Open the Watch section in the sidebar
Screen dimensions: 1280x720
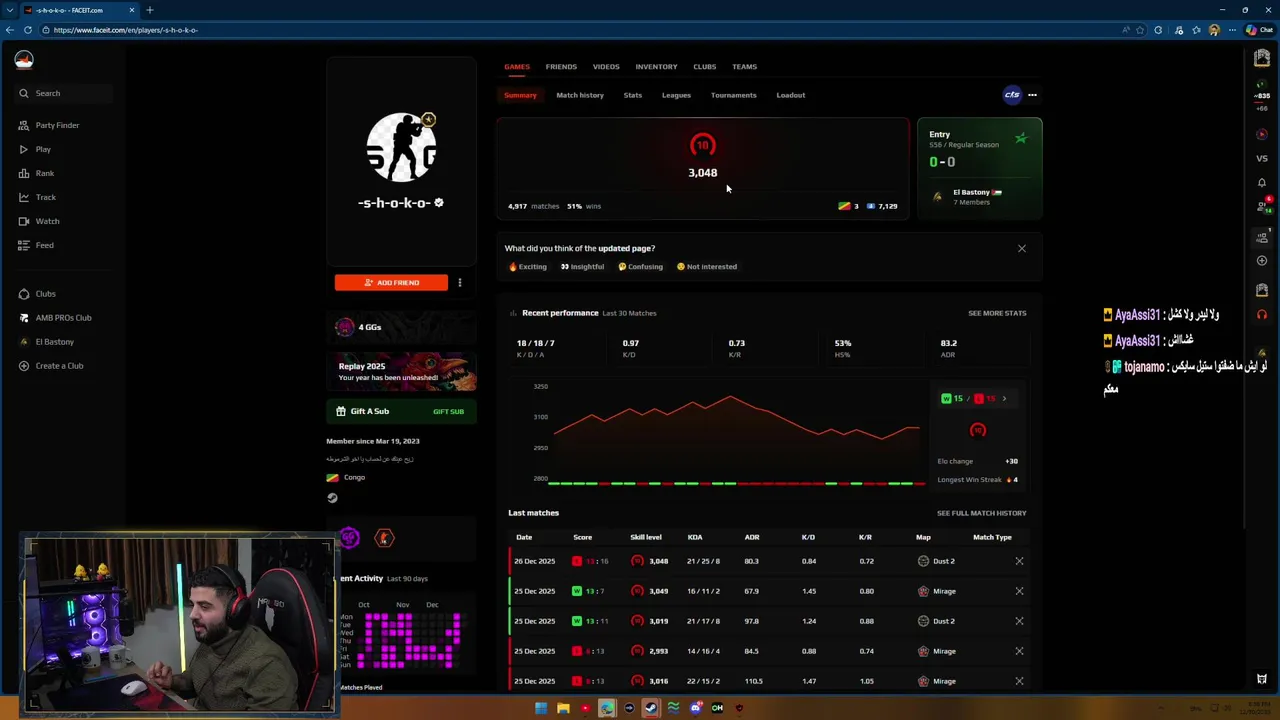pos(38,221)
